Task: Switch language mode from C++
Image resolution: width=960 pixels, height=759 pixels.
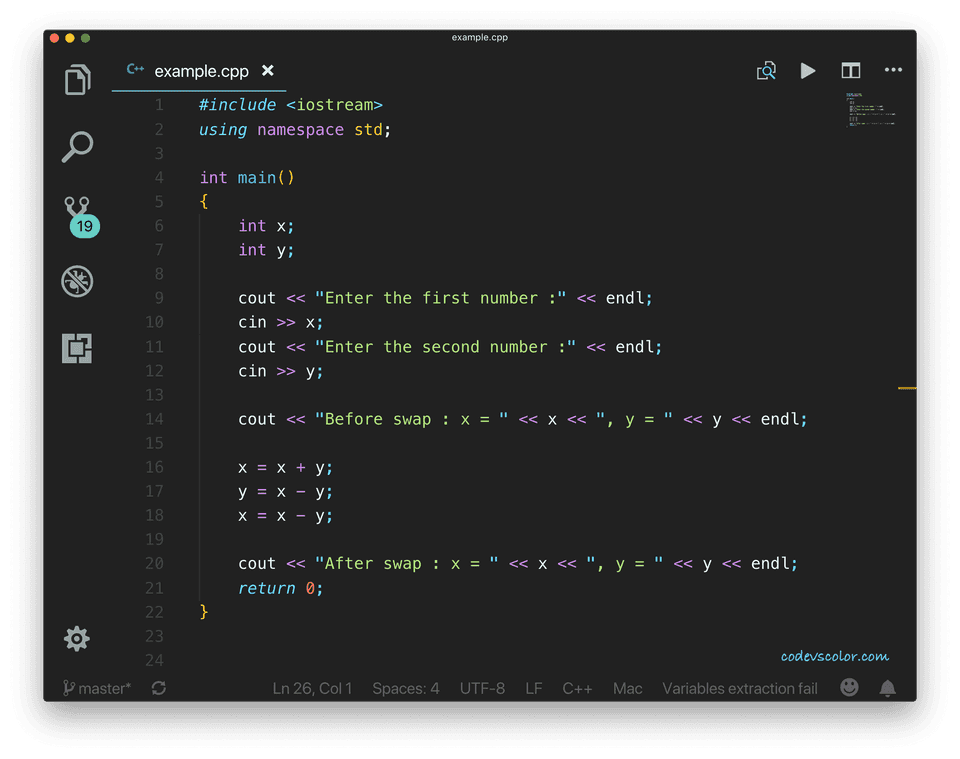Action: [577, 688]
